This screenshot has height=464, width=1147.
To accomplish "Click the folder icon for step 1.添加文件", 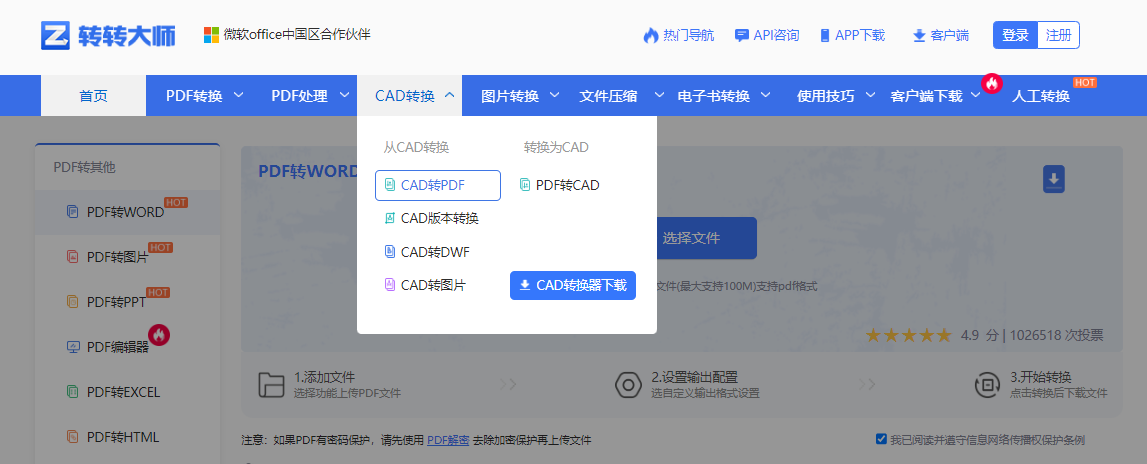I will (271, 384).
